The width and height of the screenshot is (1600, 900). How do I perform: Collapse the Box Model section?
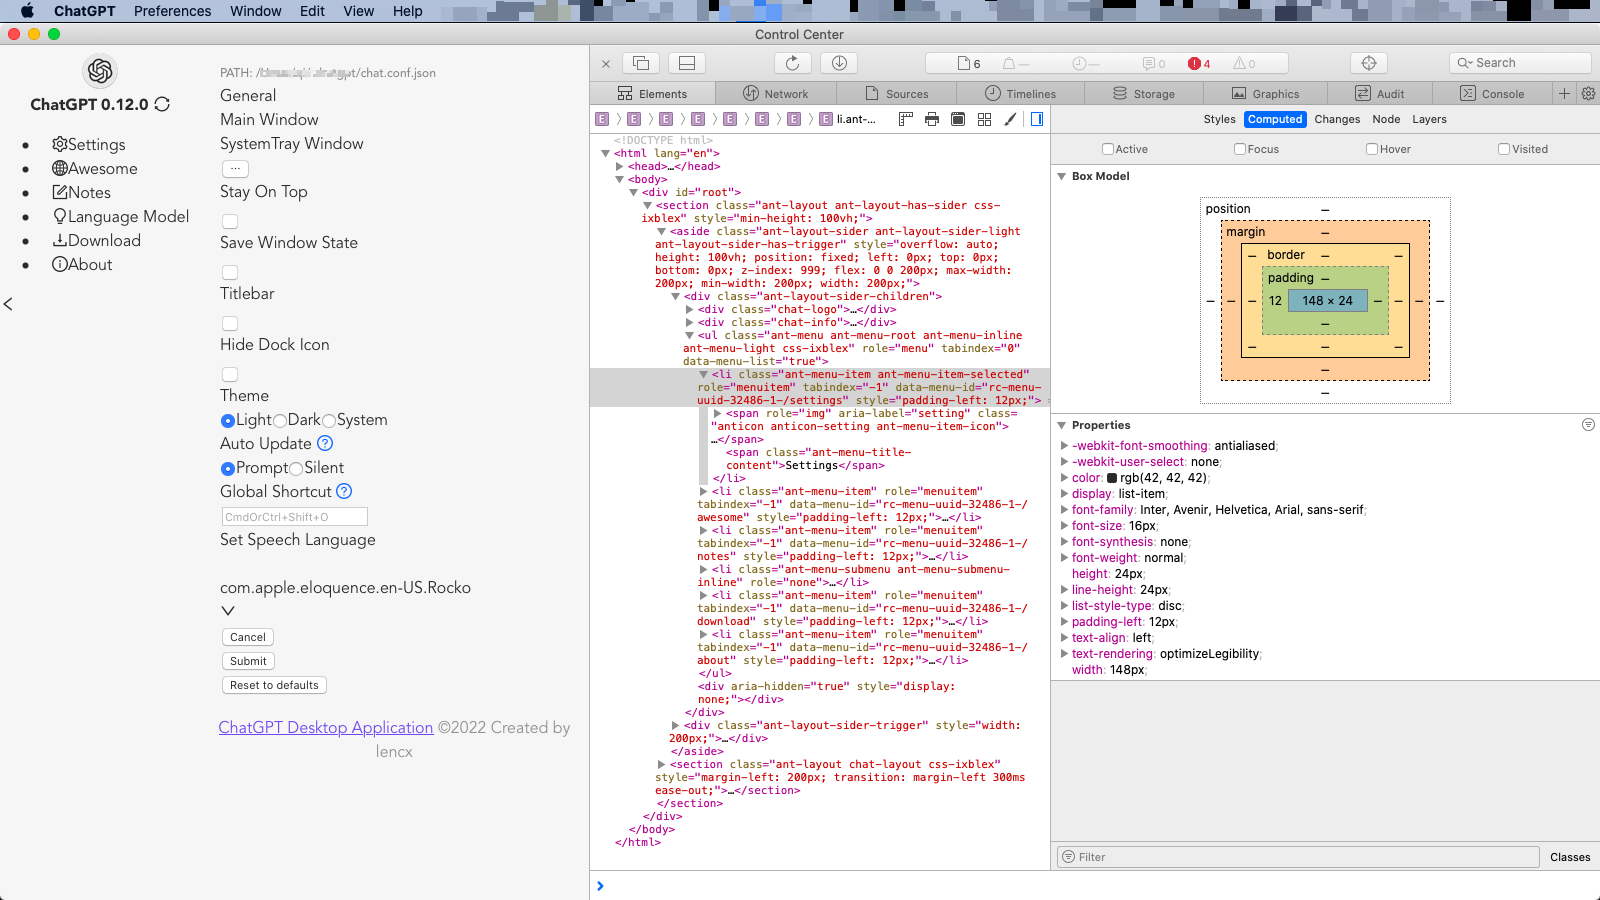[1062, 176]
